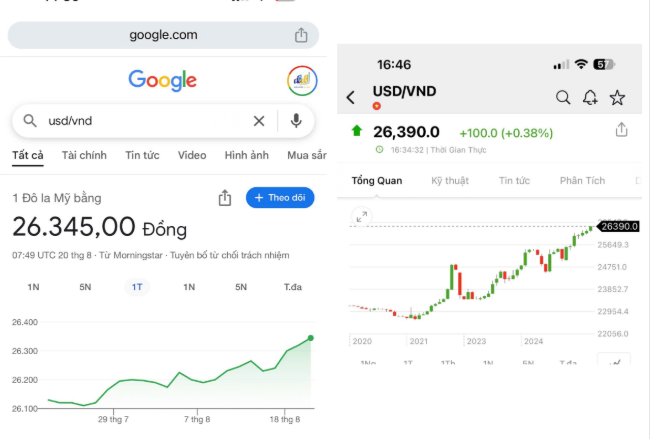The width and height of the screenshot is (650, 439).
Task: Open search in the USD/VND app header
Action: (x=563, y=97)
